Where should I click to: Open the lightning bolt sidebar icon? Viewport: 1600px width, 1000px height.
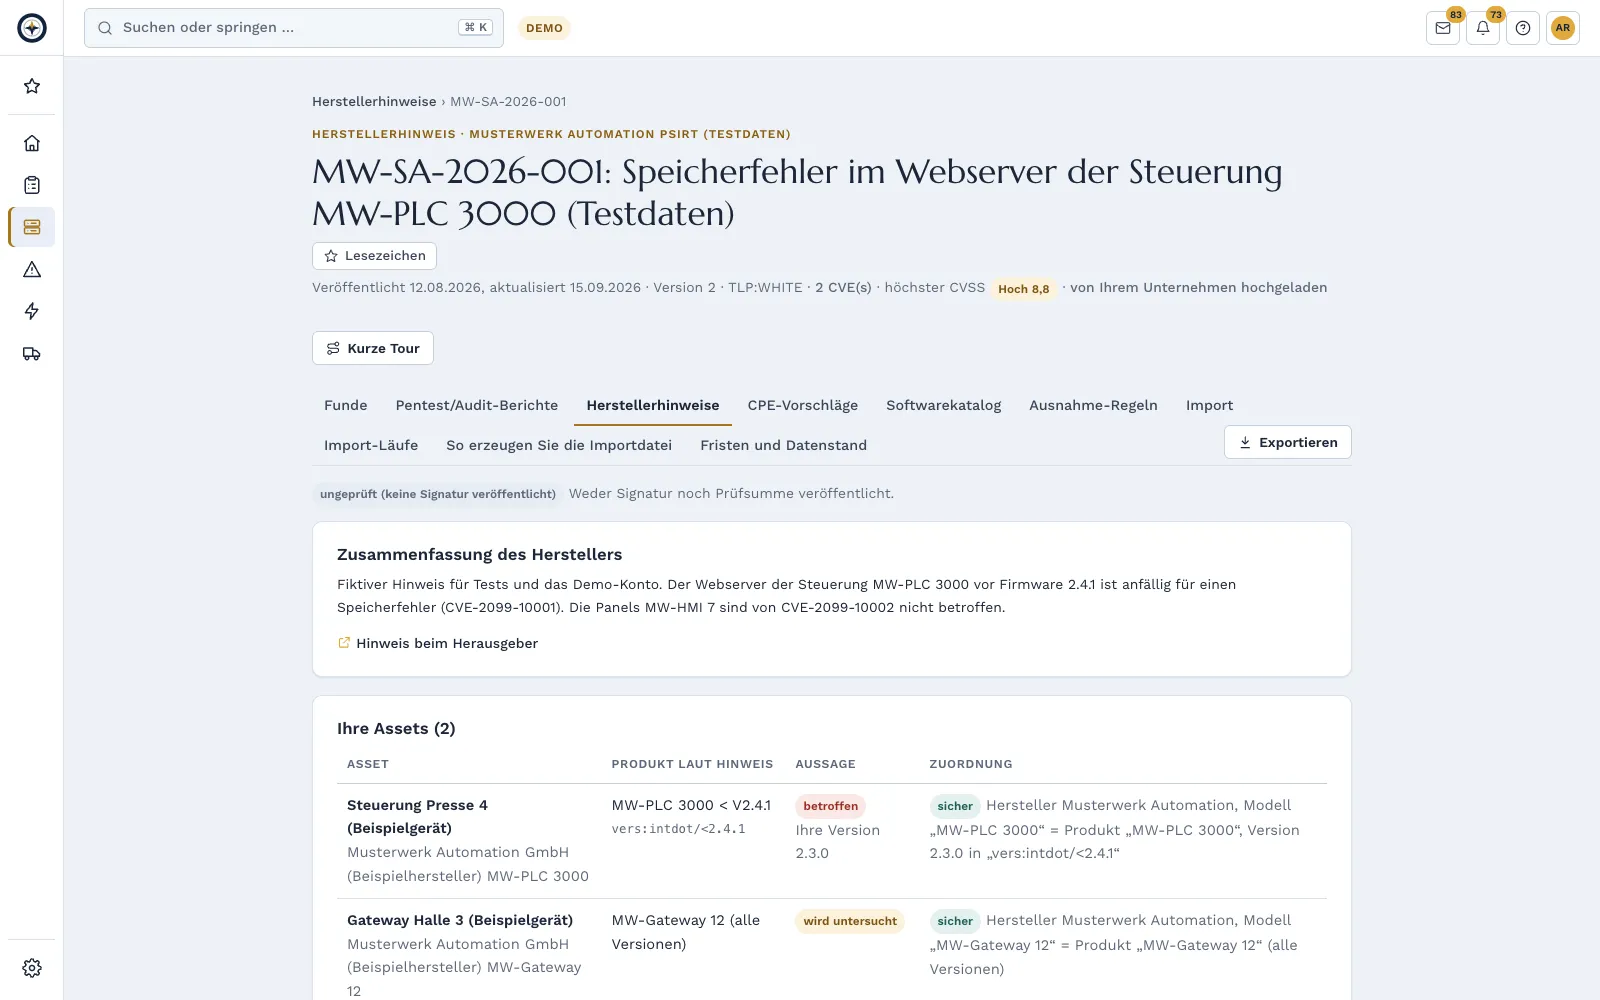(32, 311)
